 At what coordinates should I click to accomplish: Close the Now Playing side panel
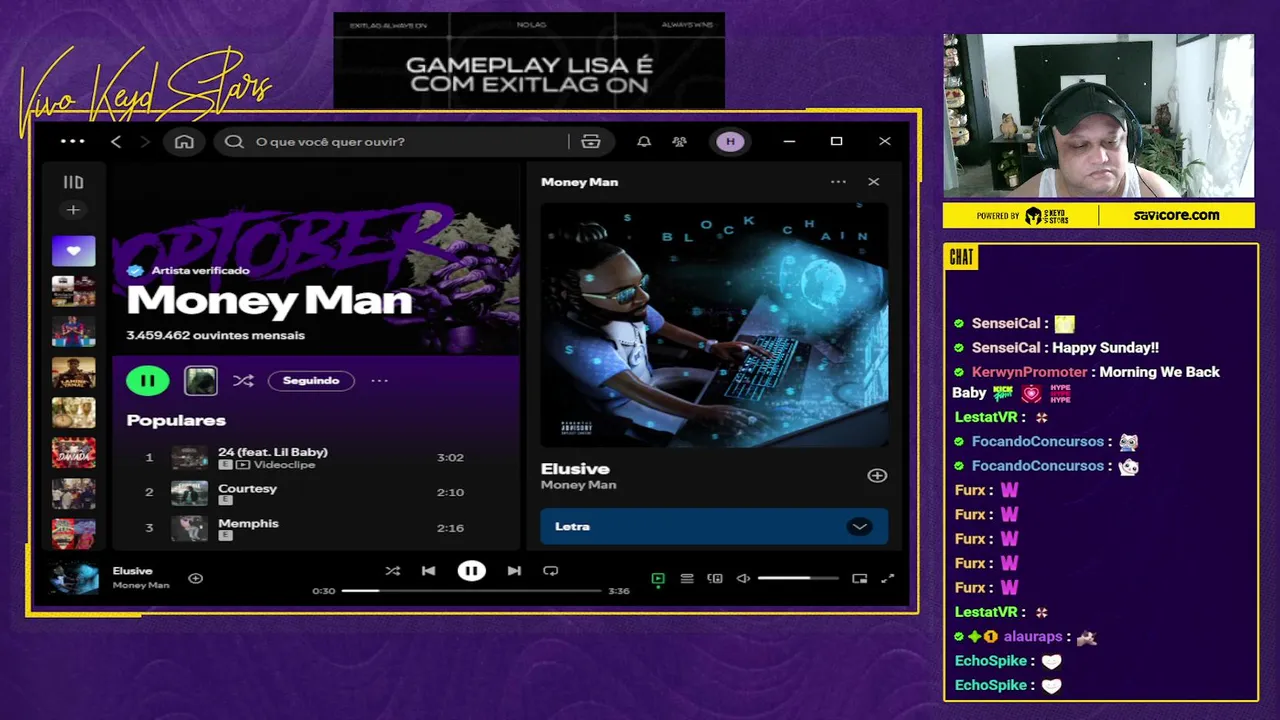(874, 182)
